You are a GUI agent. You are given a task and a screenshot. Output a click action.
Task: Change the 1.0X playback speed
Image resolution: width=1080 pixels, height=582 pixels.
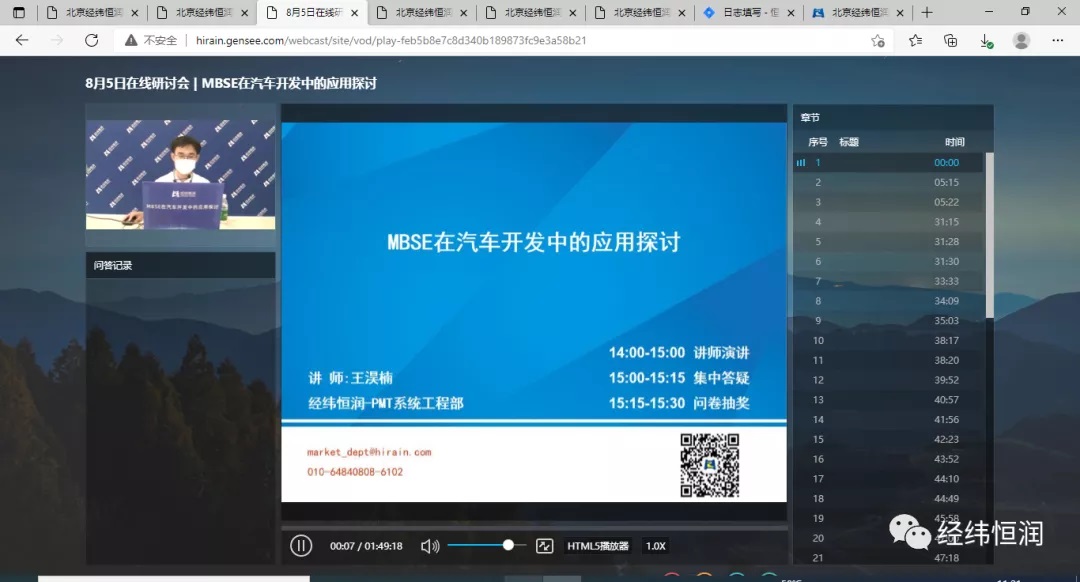point(656,546)
